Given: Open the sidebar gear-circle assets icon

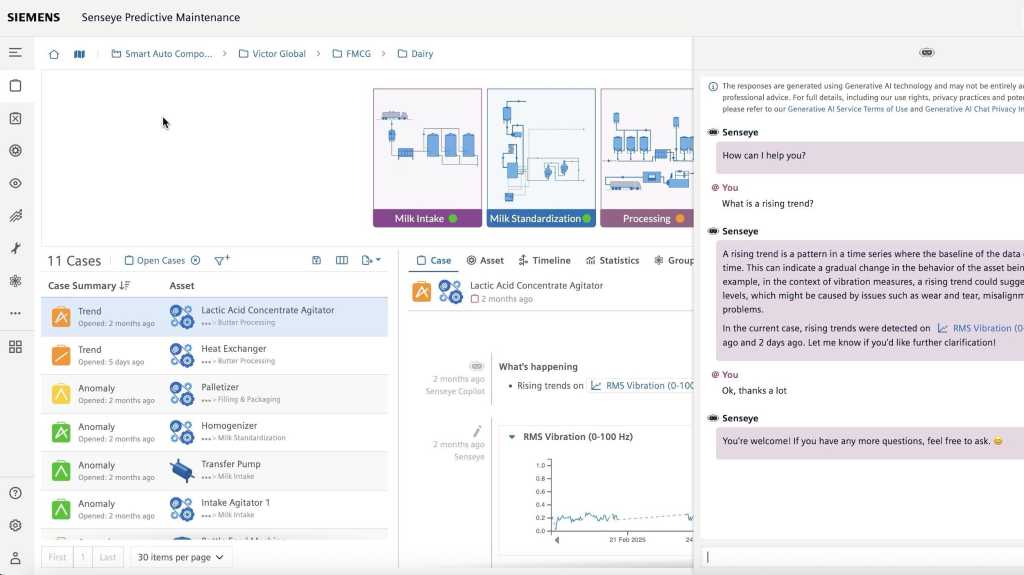Looking at the screenshot, I should (15, 151).
